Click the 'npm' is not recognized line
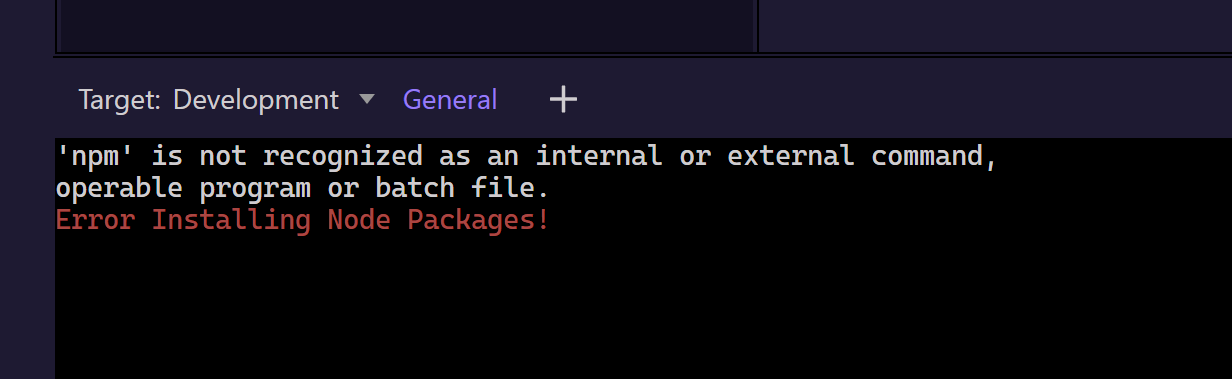1232x379 pixels. [526, 157]
